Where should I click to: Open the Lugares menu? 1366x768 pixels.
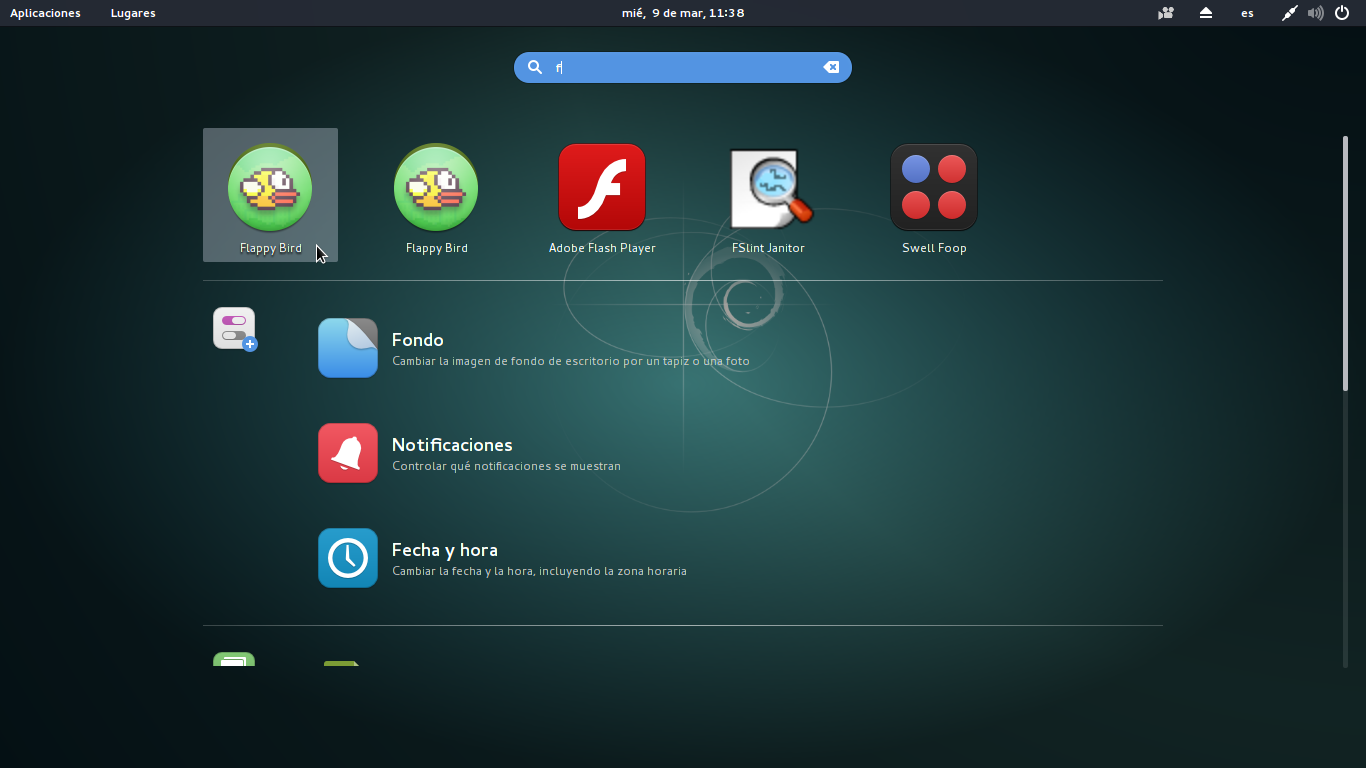(132, 13)
